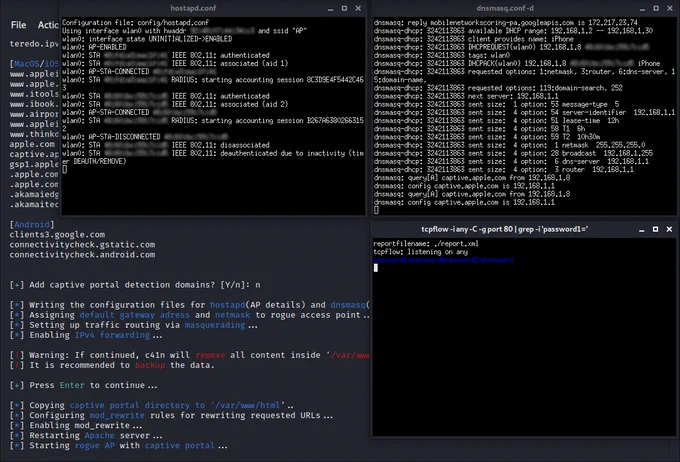Click the [MacOS/iOS heading in main terminal
This screenshot has width=680, height=462.
click(34, 64)
